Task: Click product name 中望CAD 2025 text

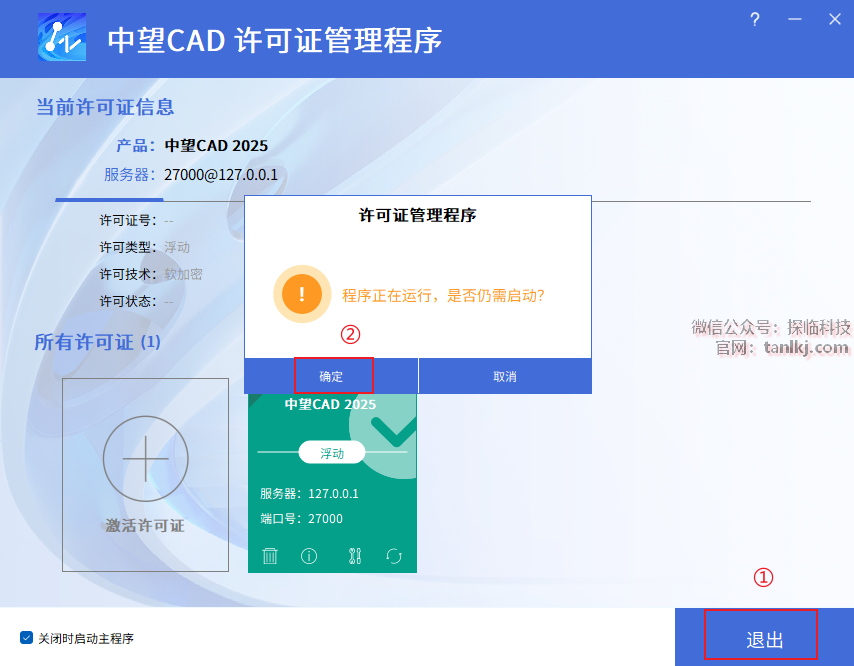Action: (x=216, y=145)
